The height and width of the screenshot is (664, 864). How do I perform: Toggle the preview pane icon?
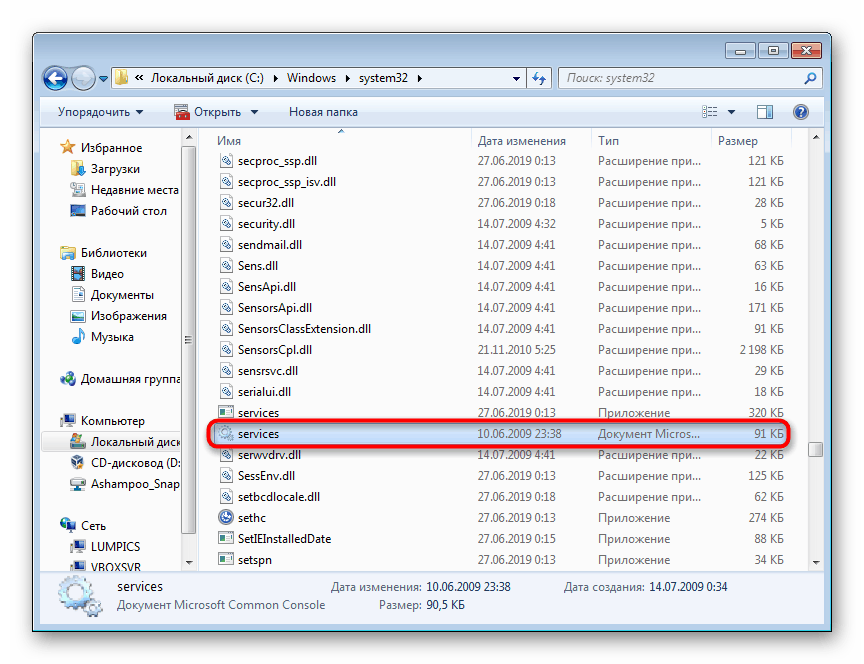point(765,112)
